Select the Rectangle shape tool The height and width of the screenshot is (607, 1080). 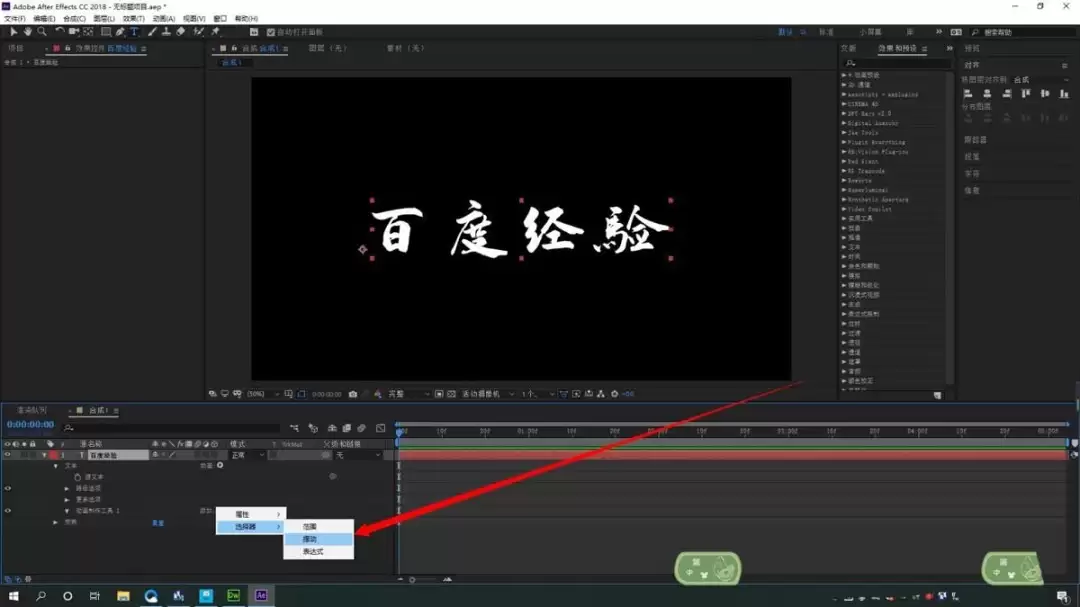coord(106,32)
